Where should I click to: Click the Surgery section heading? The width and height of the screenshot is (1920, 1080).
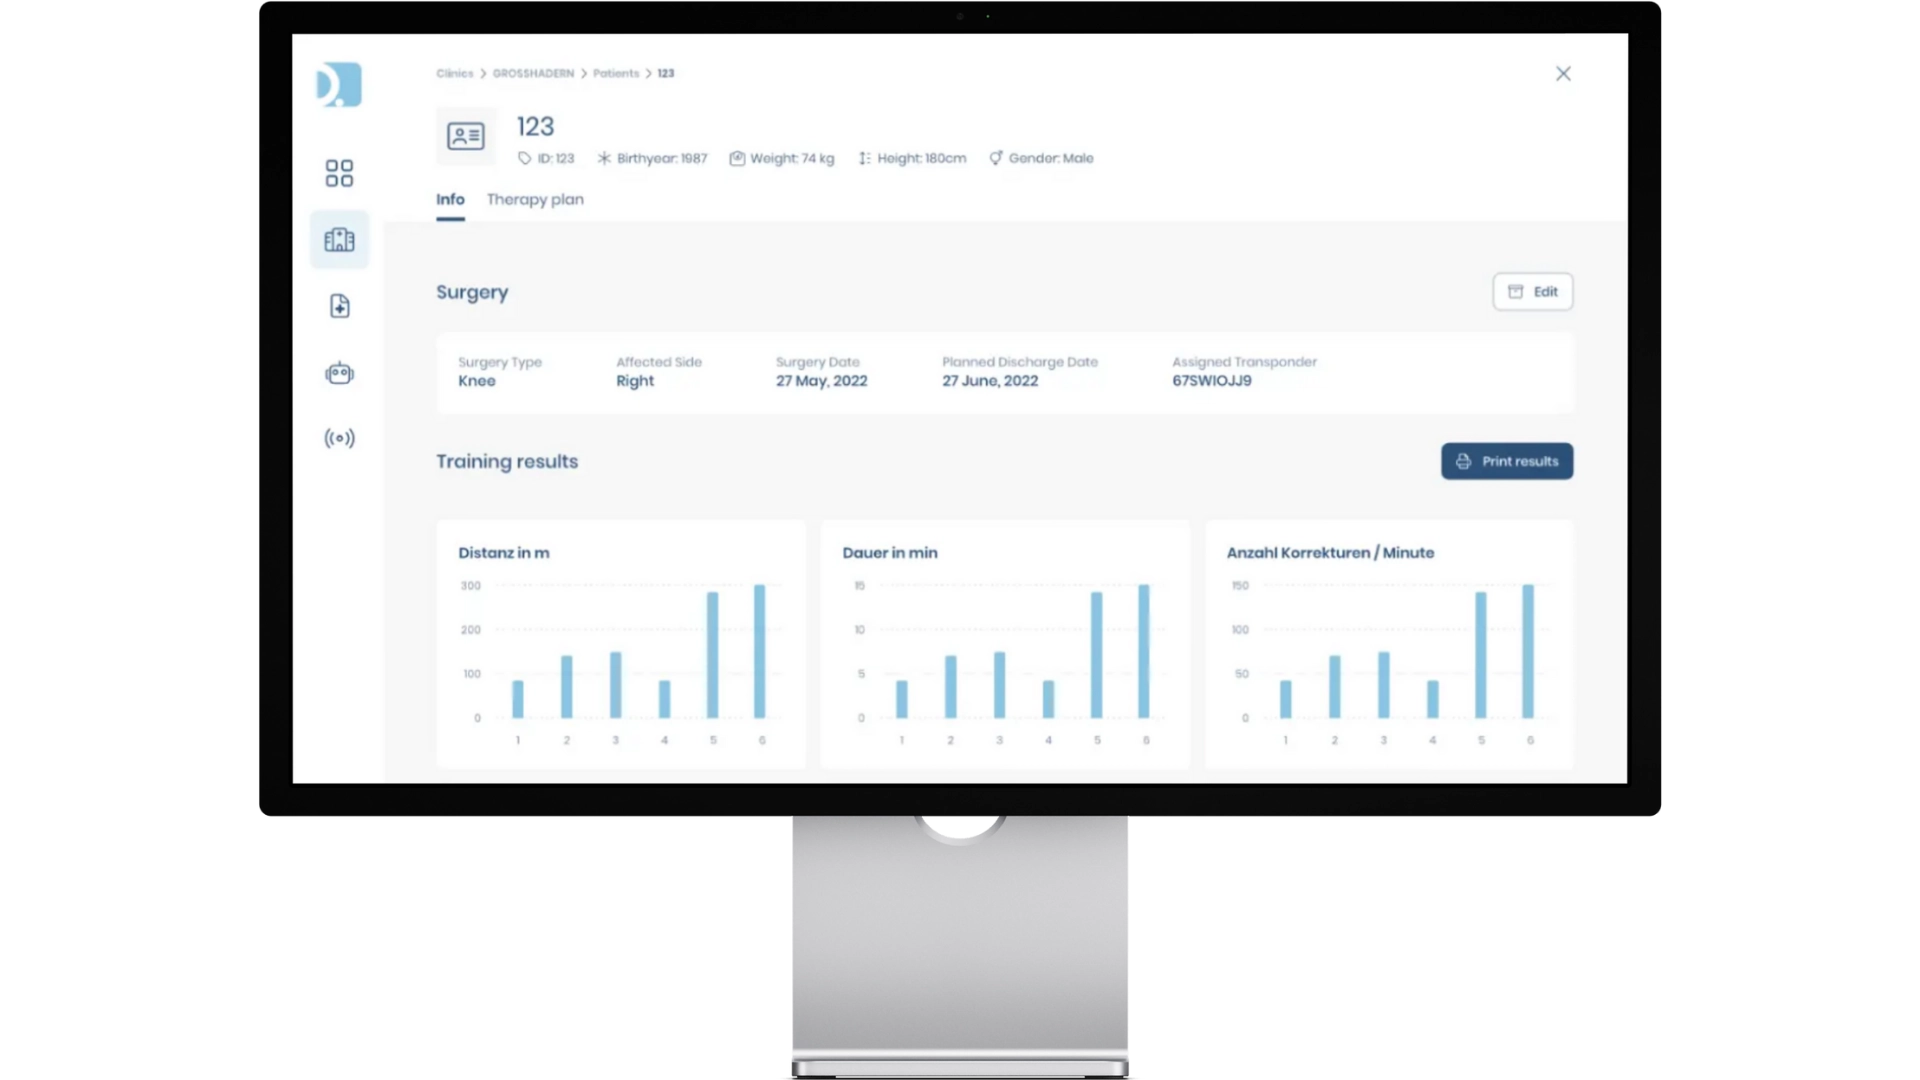(472, 292)
